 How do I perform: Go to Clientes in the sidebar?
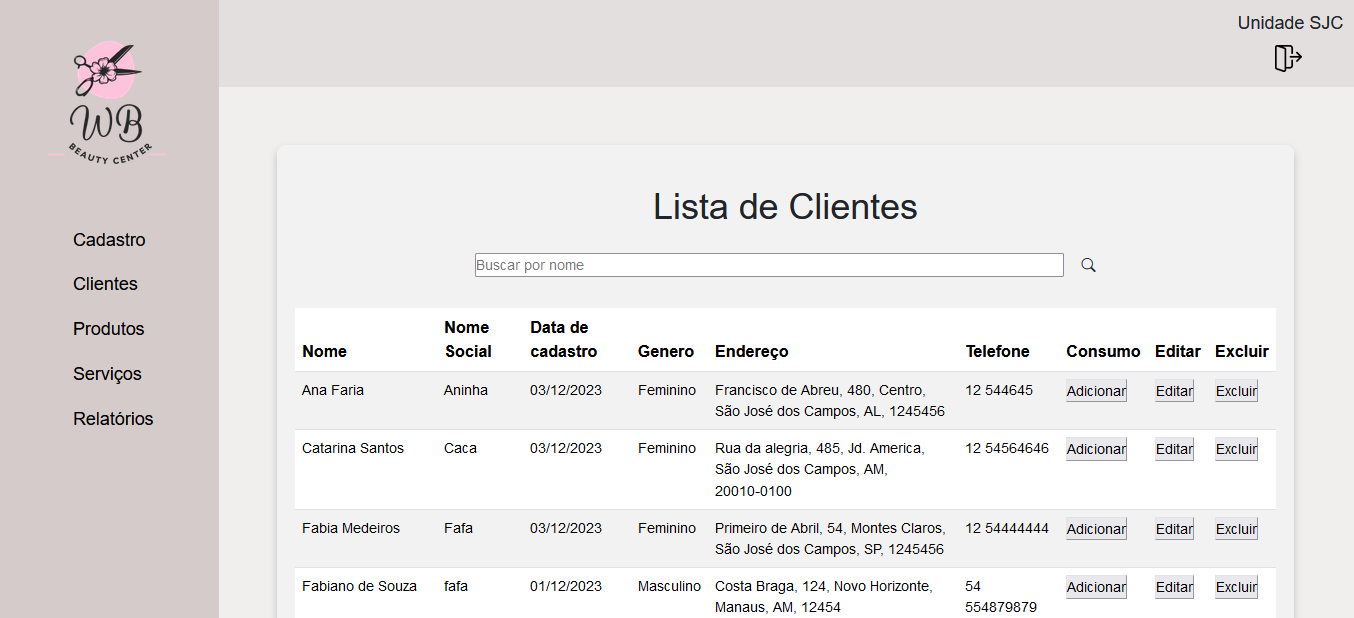pyautogui.click(x=105, y=284)
